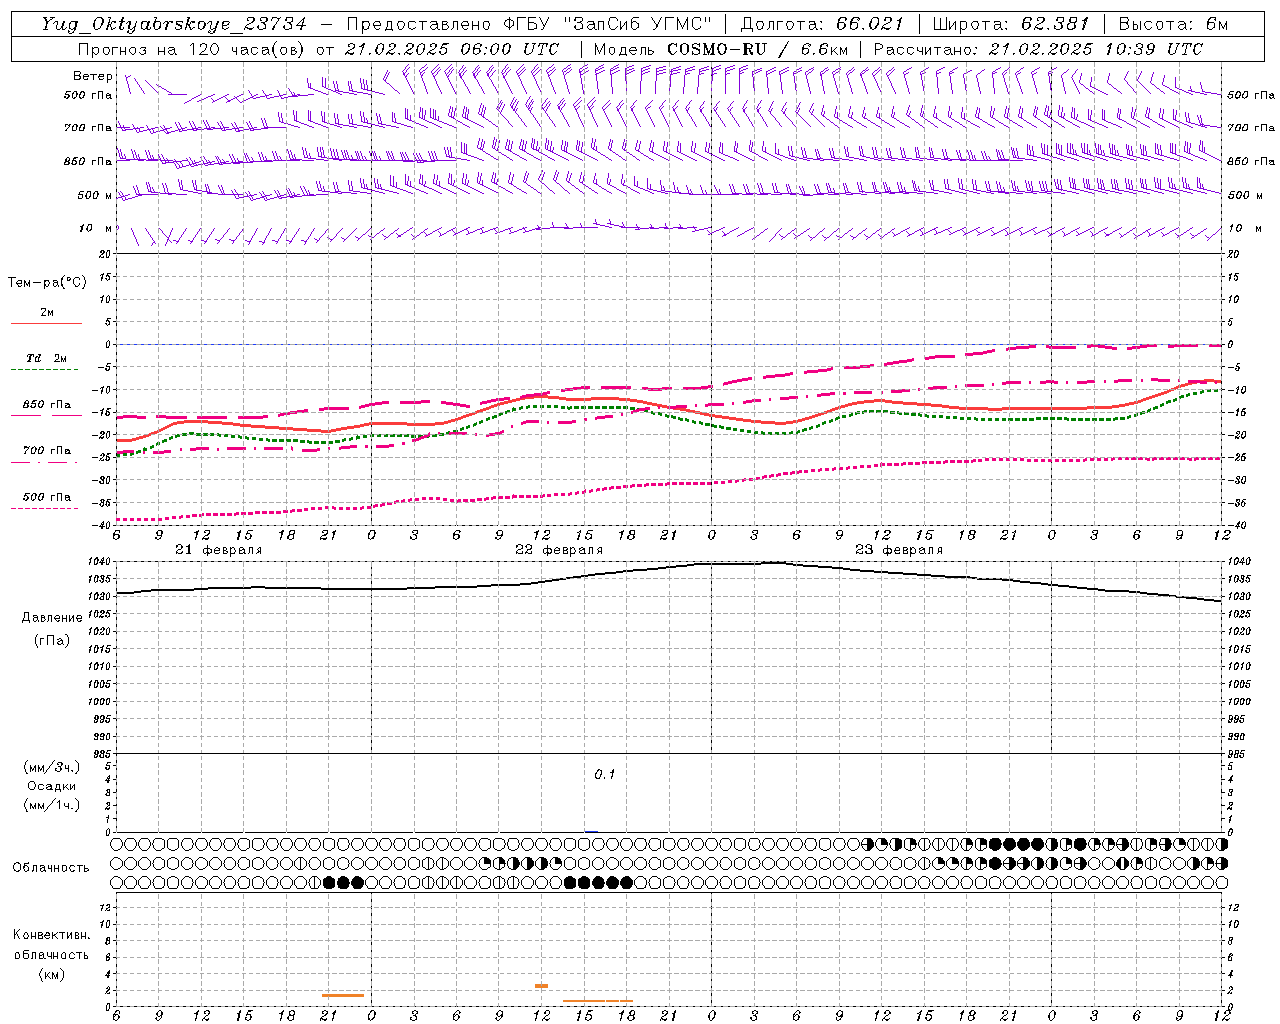Select the elevation text Высота: 6м

(1173, 24)
